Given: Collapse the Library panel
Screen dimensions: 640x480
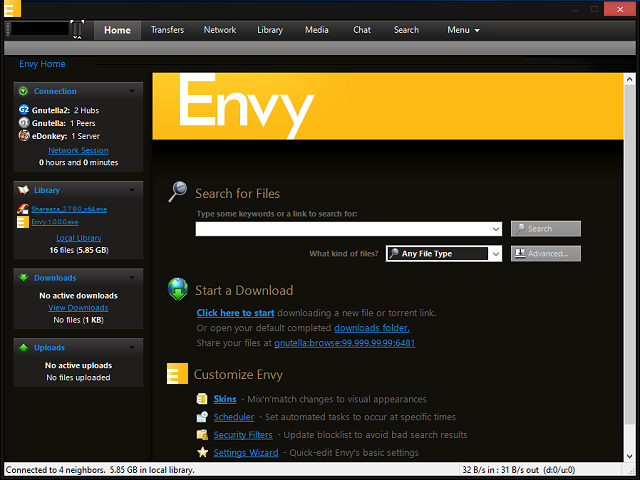Looking at the screenshot, I should pyautogui.click(x=132, y=190).
